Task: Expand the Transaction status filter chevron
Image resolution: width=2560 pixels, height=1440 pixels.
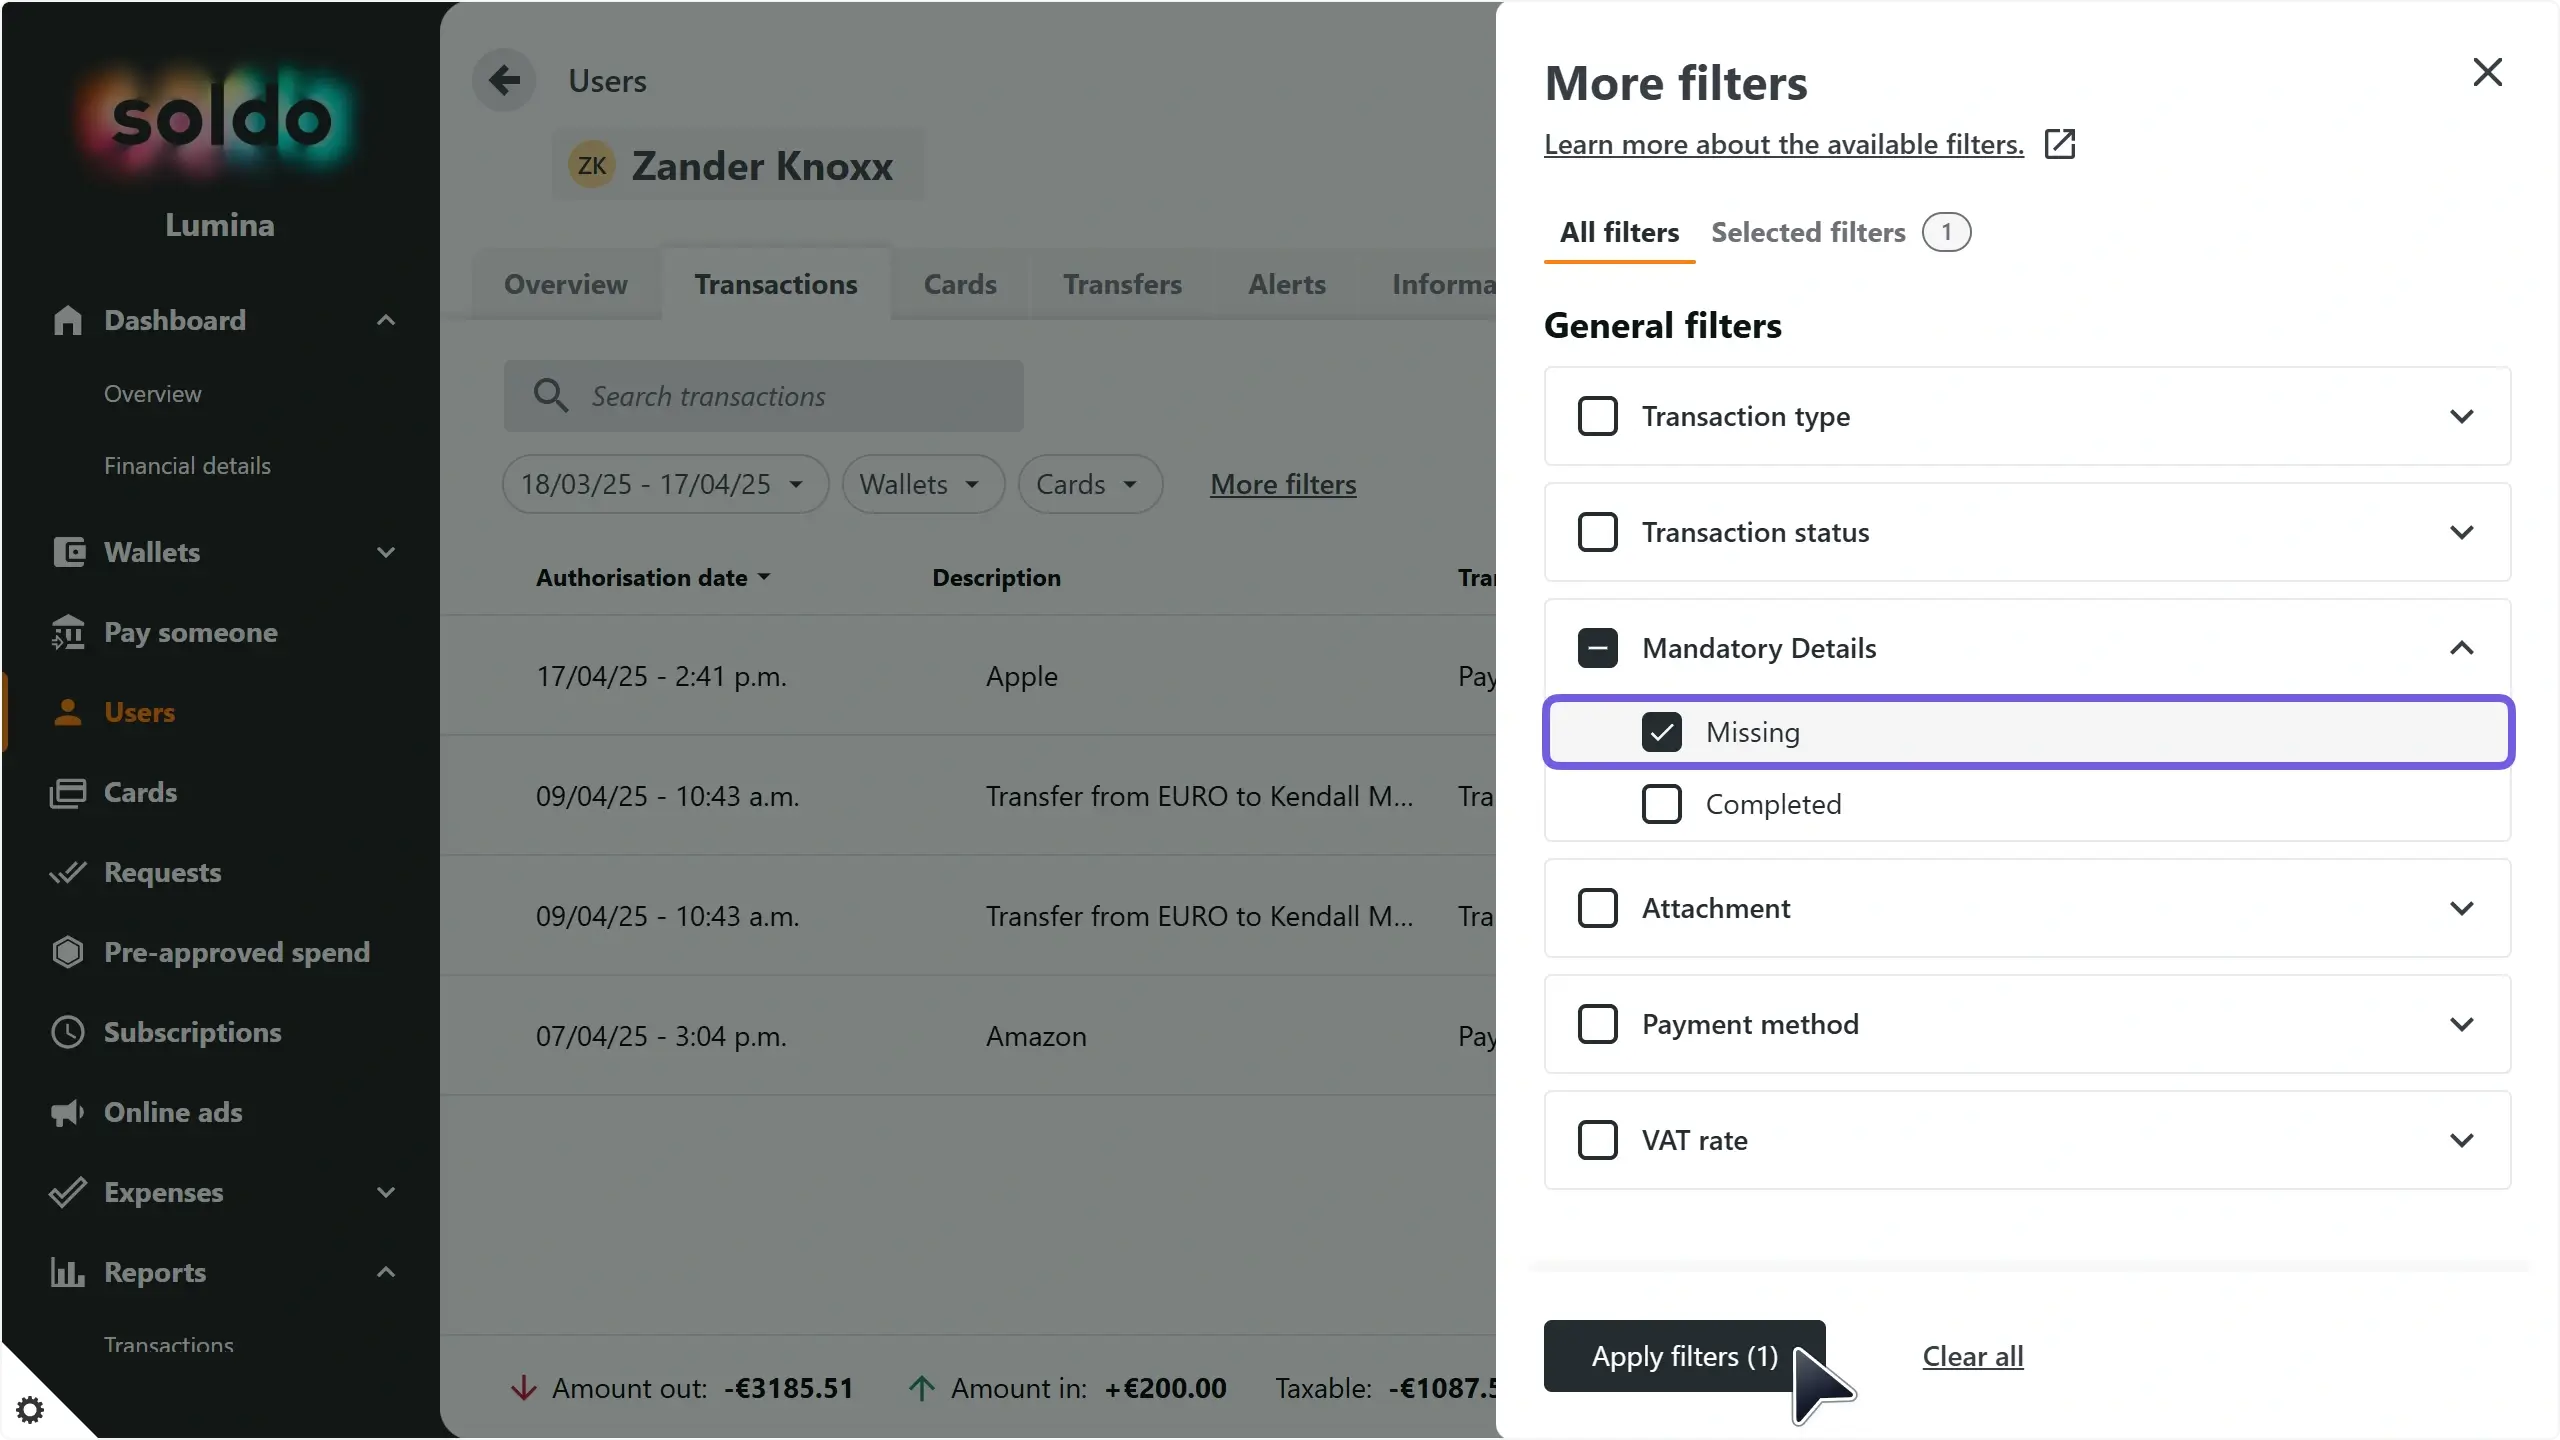Action: [2462, 532]
